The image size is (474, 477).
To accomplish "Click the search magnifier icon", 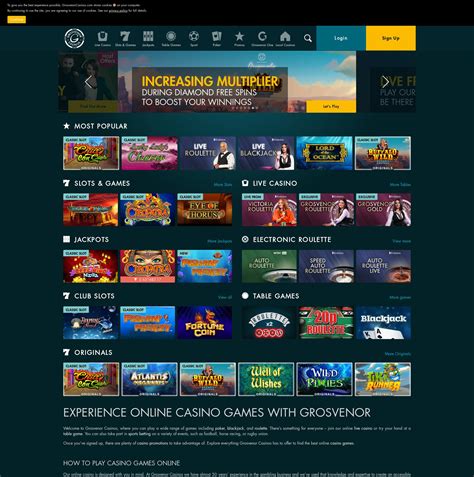I will coord(308,38).
